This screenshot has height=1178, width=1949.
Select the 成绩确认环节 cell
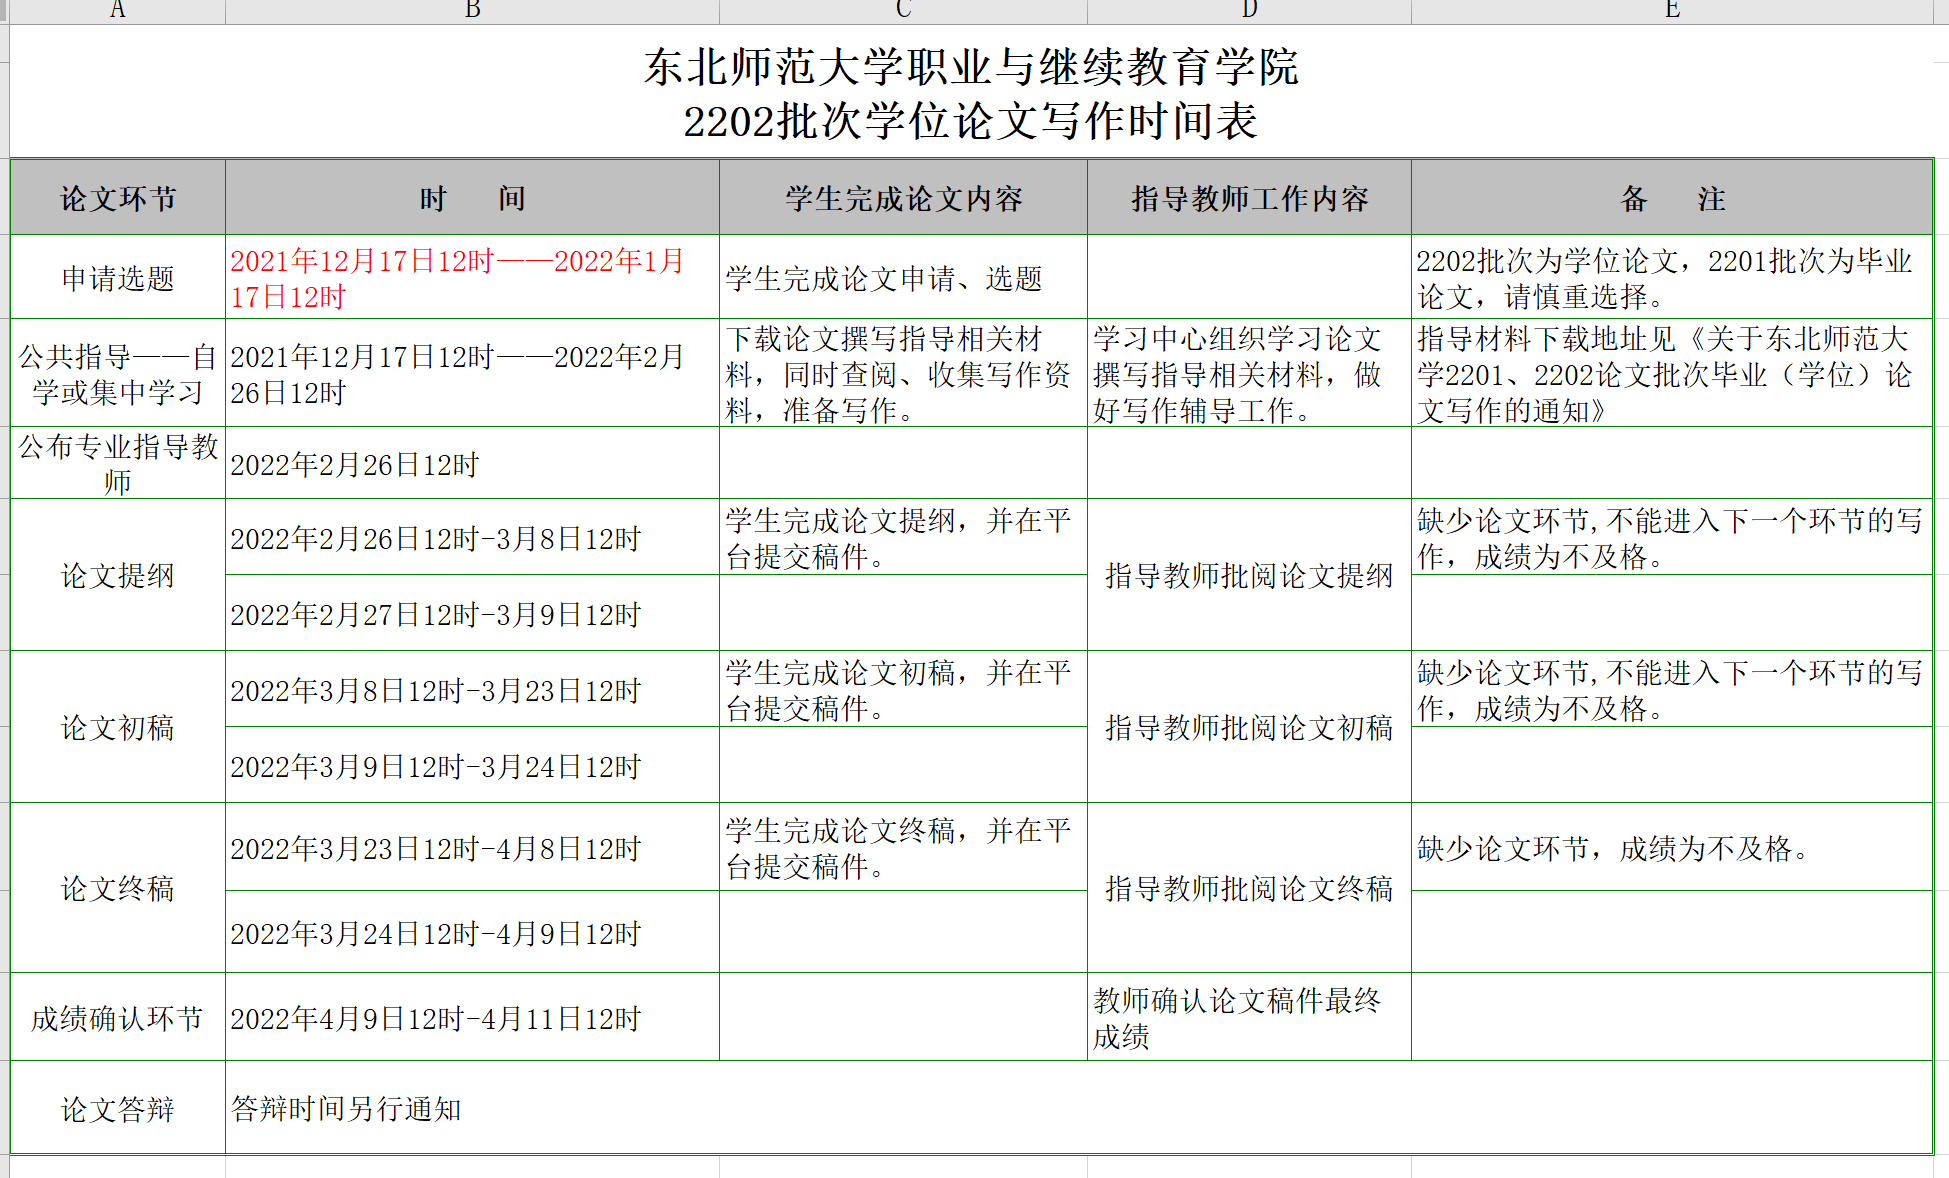(118, 1017)
